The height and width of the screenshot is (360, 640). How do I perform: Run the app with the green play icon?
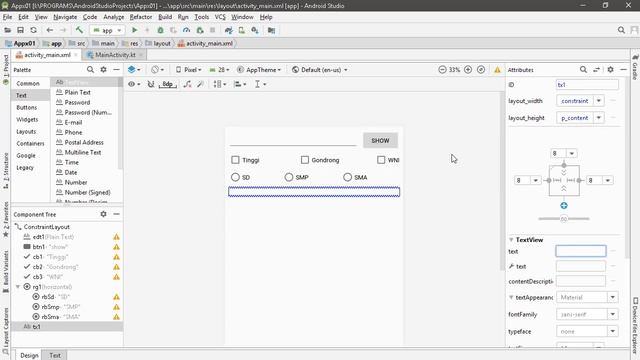[134, 30]
